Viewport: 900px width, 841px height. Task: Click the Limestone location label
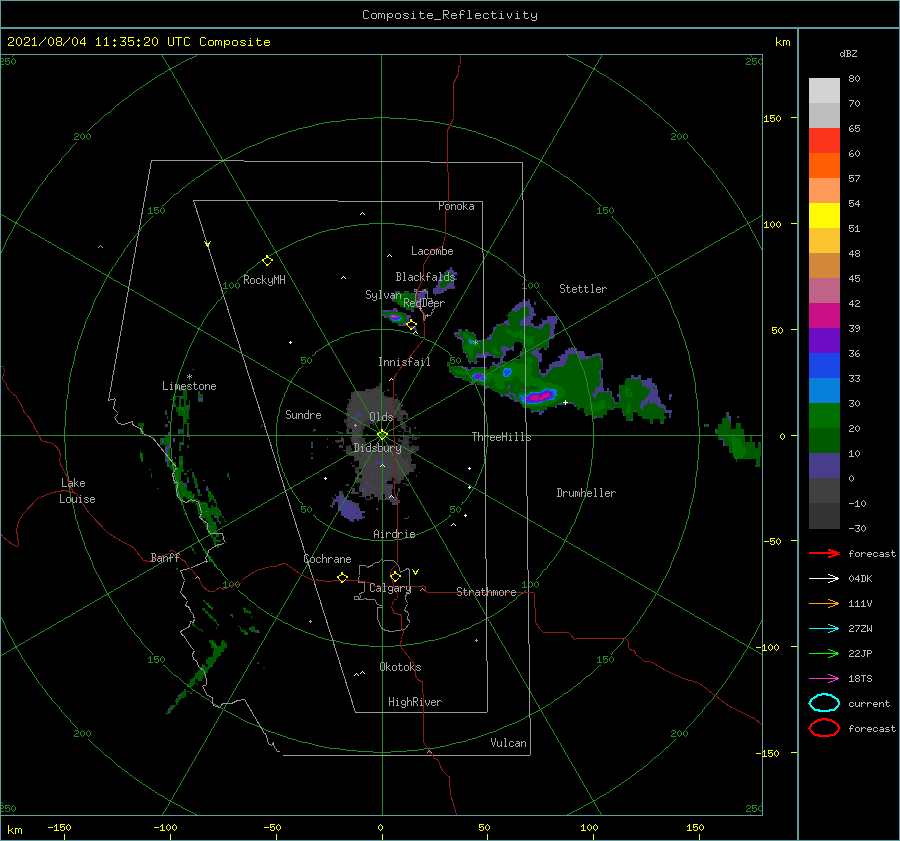point(189,386)
